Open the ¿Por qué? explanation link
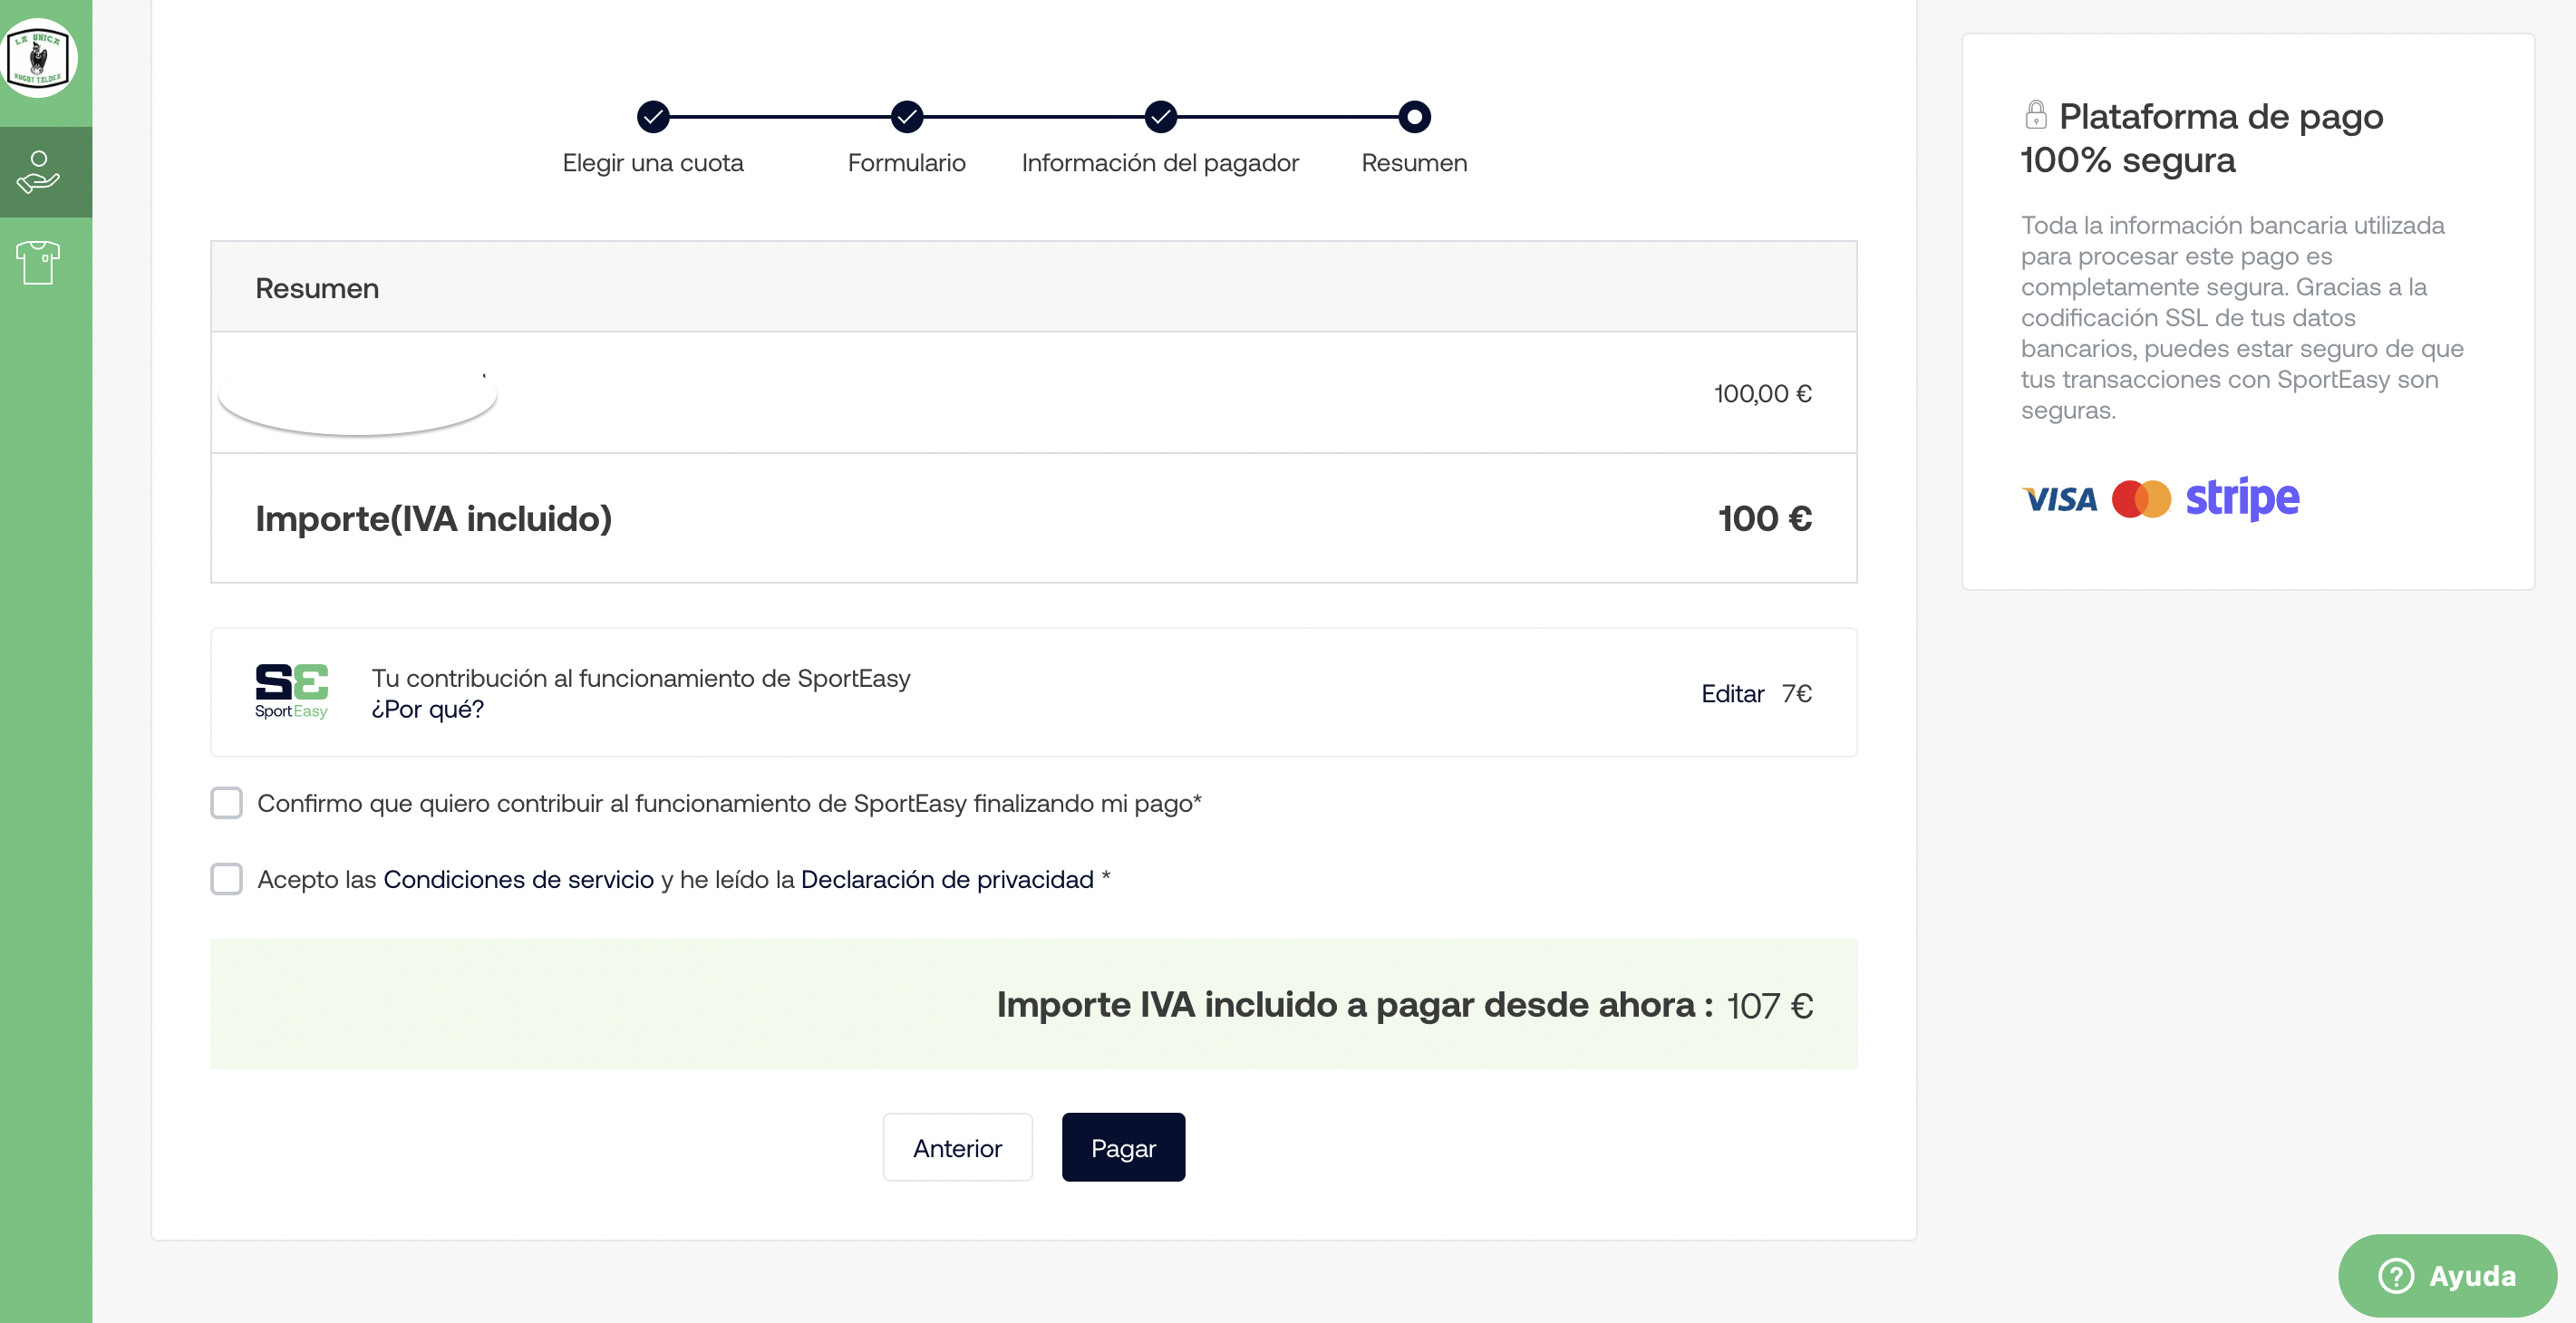2576x1323 pixels. 428,709
